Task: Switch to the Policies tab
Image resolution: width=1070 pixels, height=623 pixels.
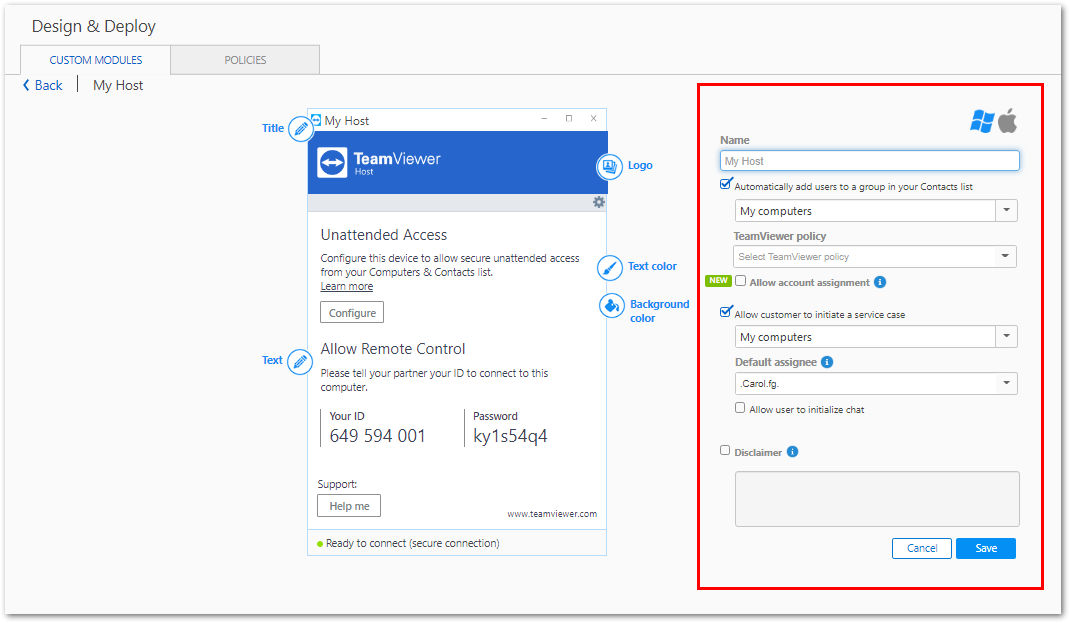Action: click(x=245, y=60)
